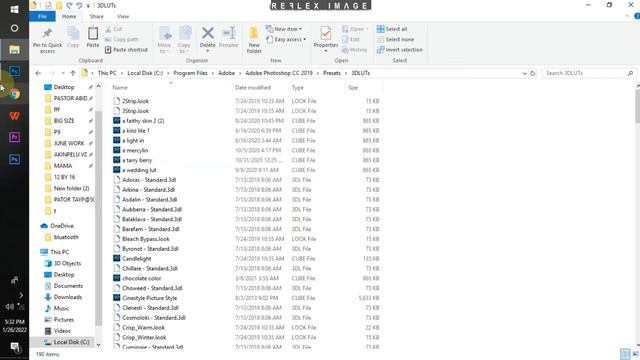Open the Delete dropdown arrow

tap(208, 51)
